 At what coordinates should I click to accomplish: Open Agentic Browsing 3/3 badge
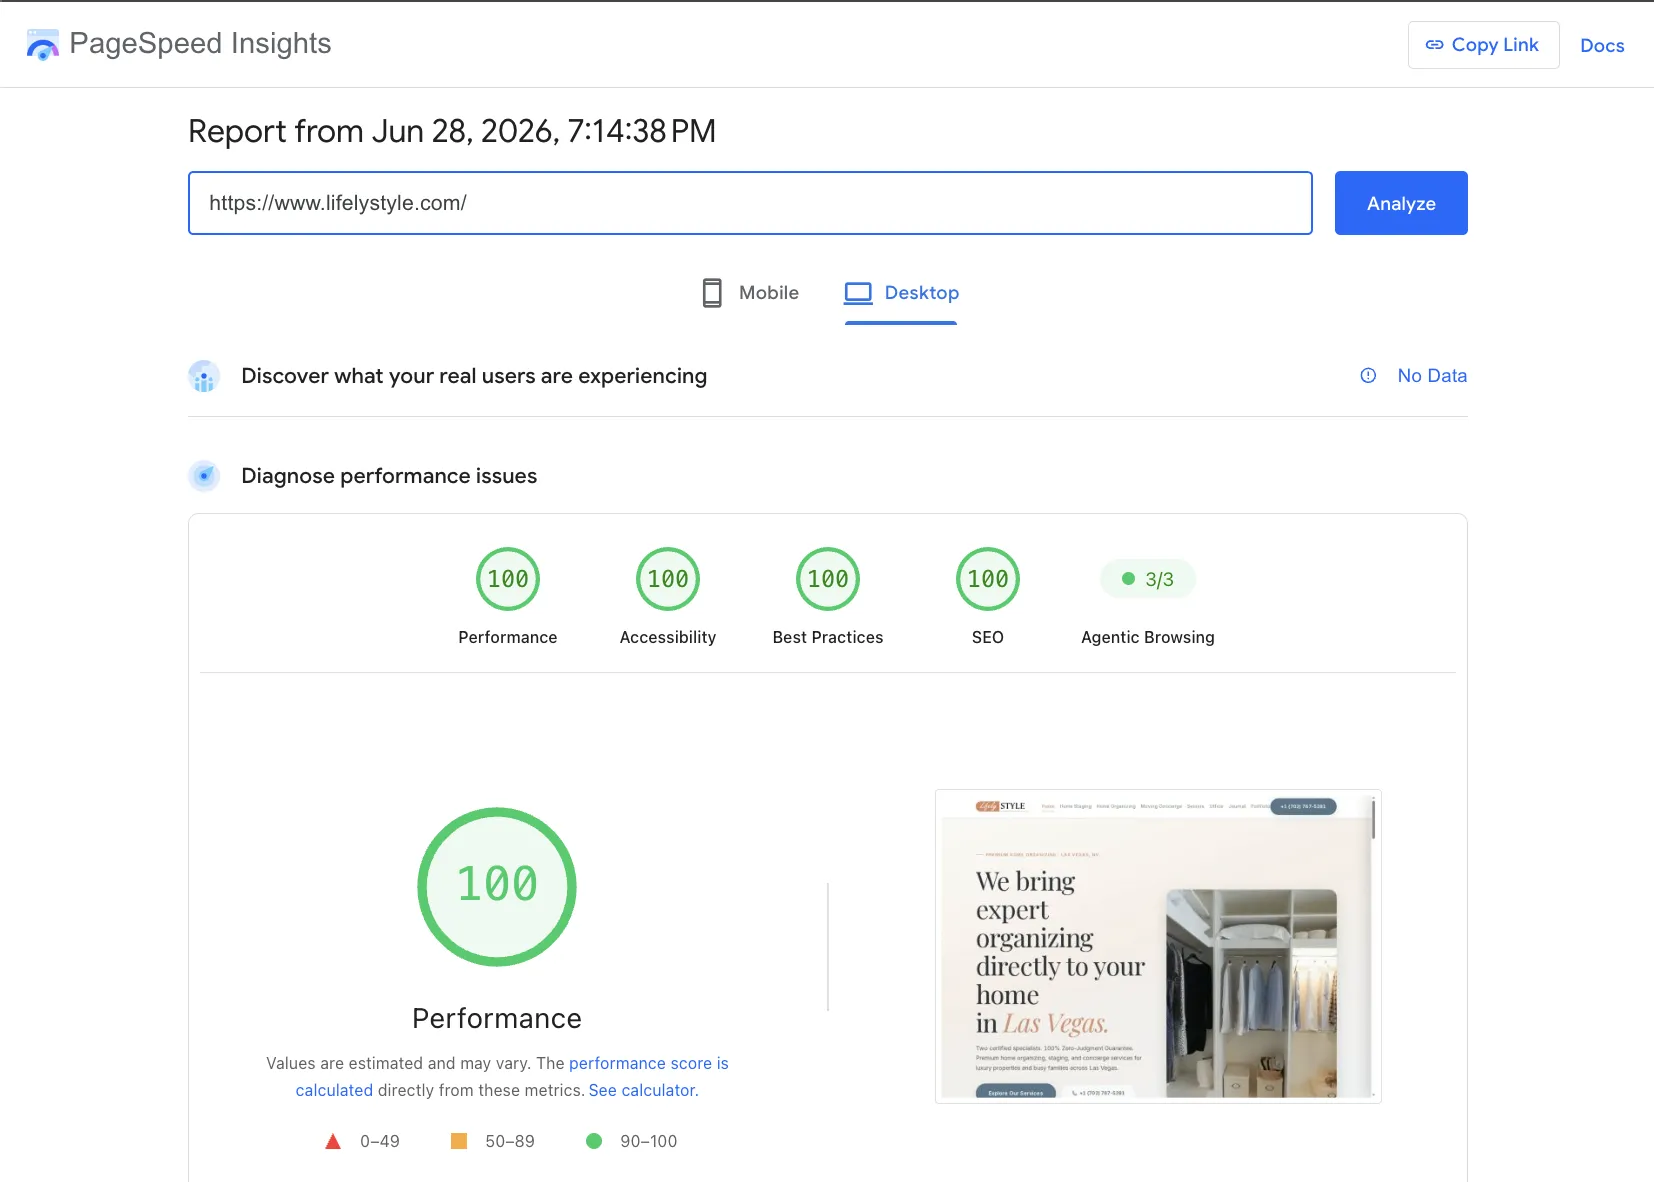pyautogui.click(x=1148, y=579)
